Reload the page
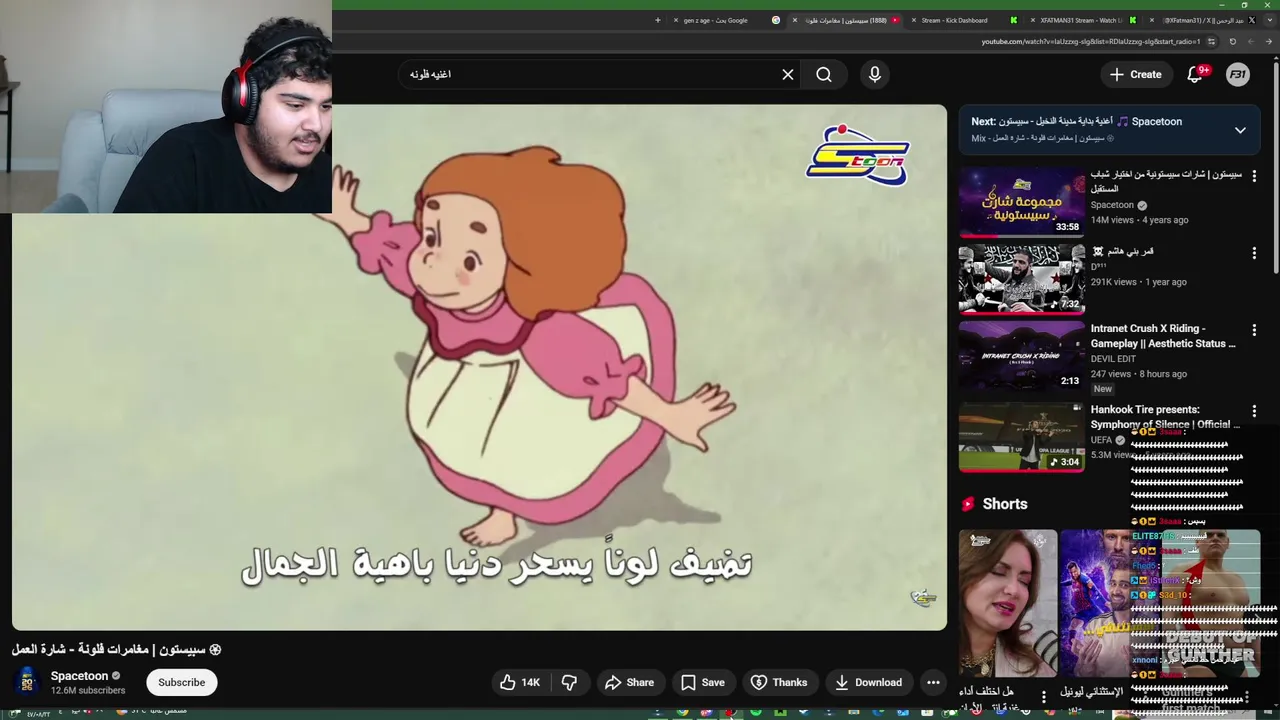Image resolution: width=1280 pixels, height=720 pixels. click(x=1233, y=42)
